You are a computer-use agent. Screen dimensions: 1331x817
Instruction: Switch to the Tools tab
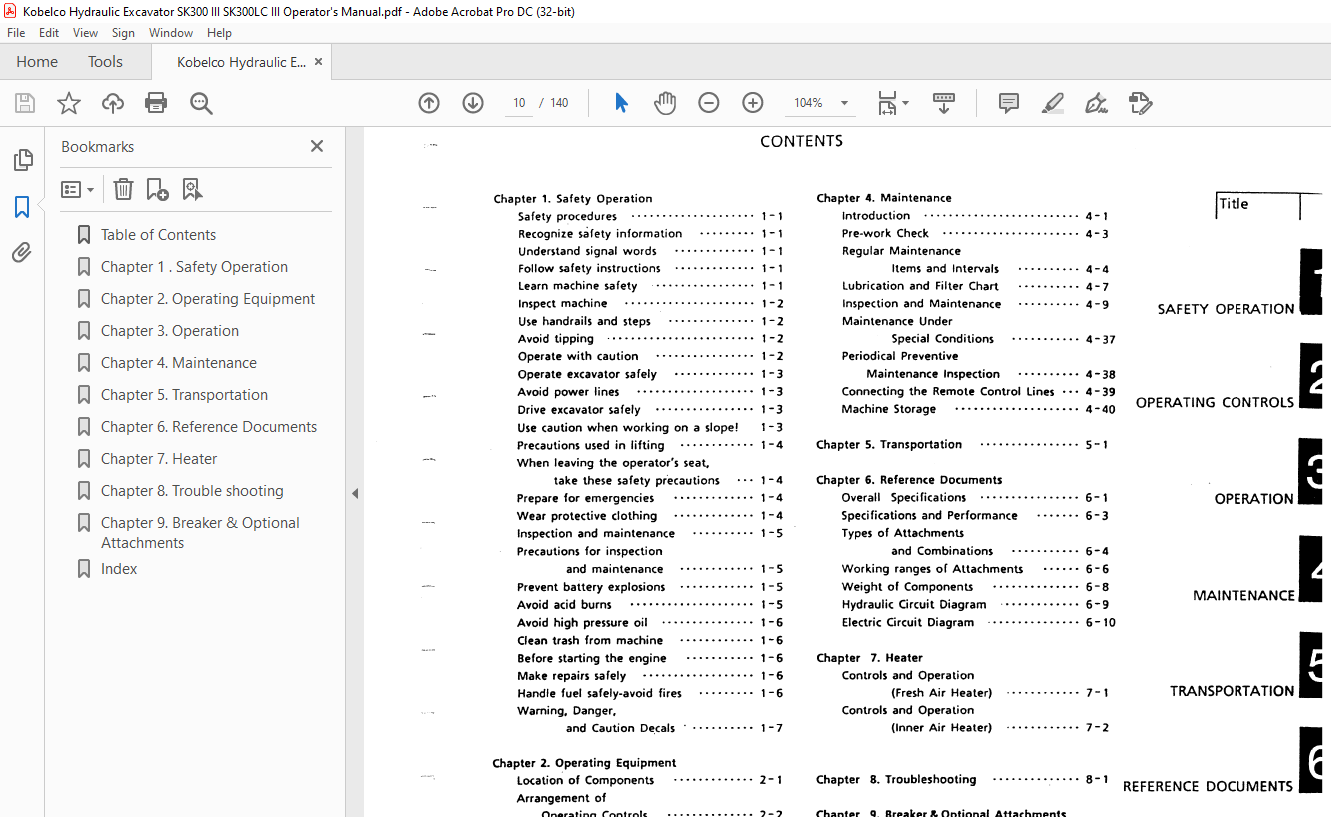[x=105, y=62]
